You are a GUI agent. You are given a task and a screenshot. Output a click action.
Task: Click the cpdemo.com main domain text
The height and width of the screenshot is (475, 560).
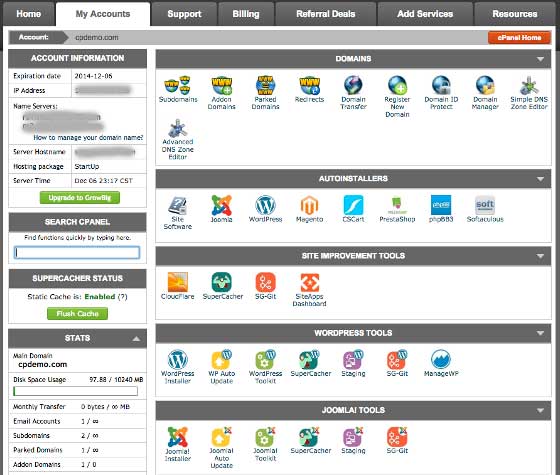click(x=42, y=364)
